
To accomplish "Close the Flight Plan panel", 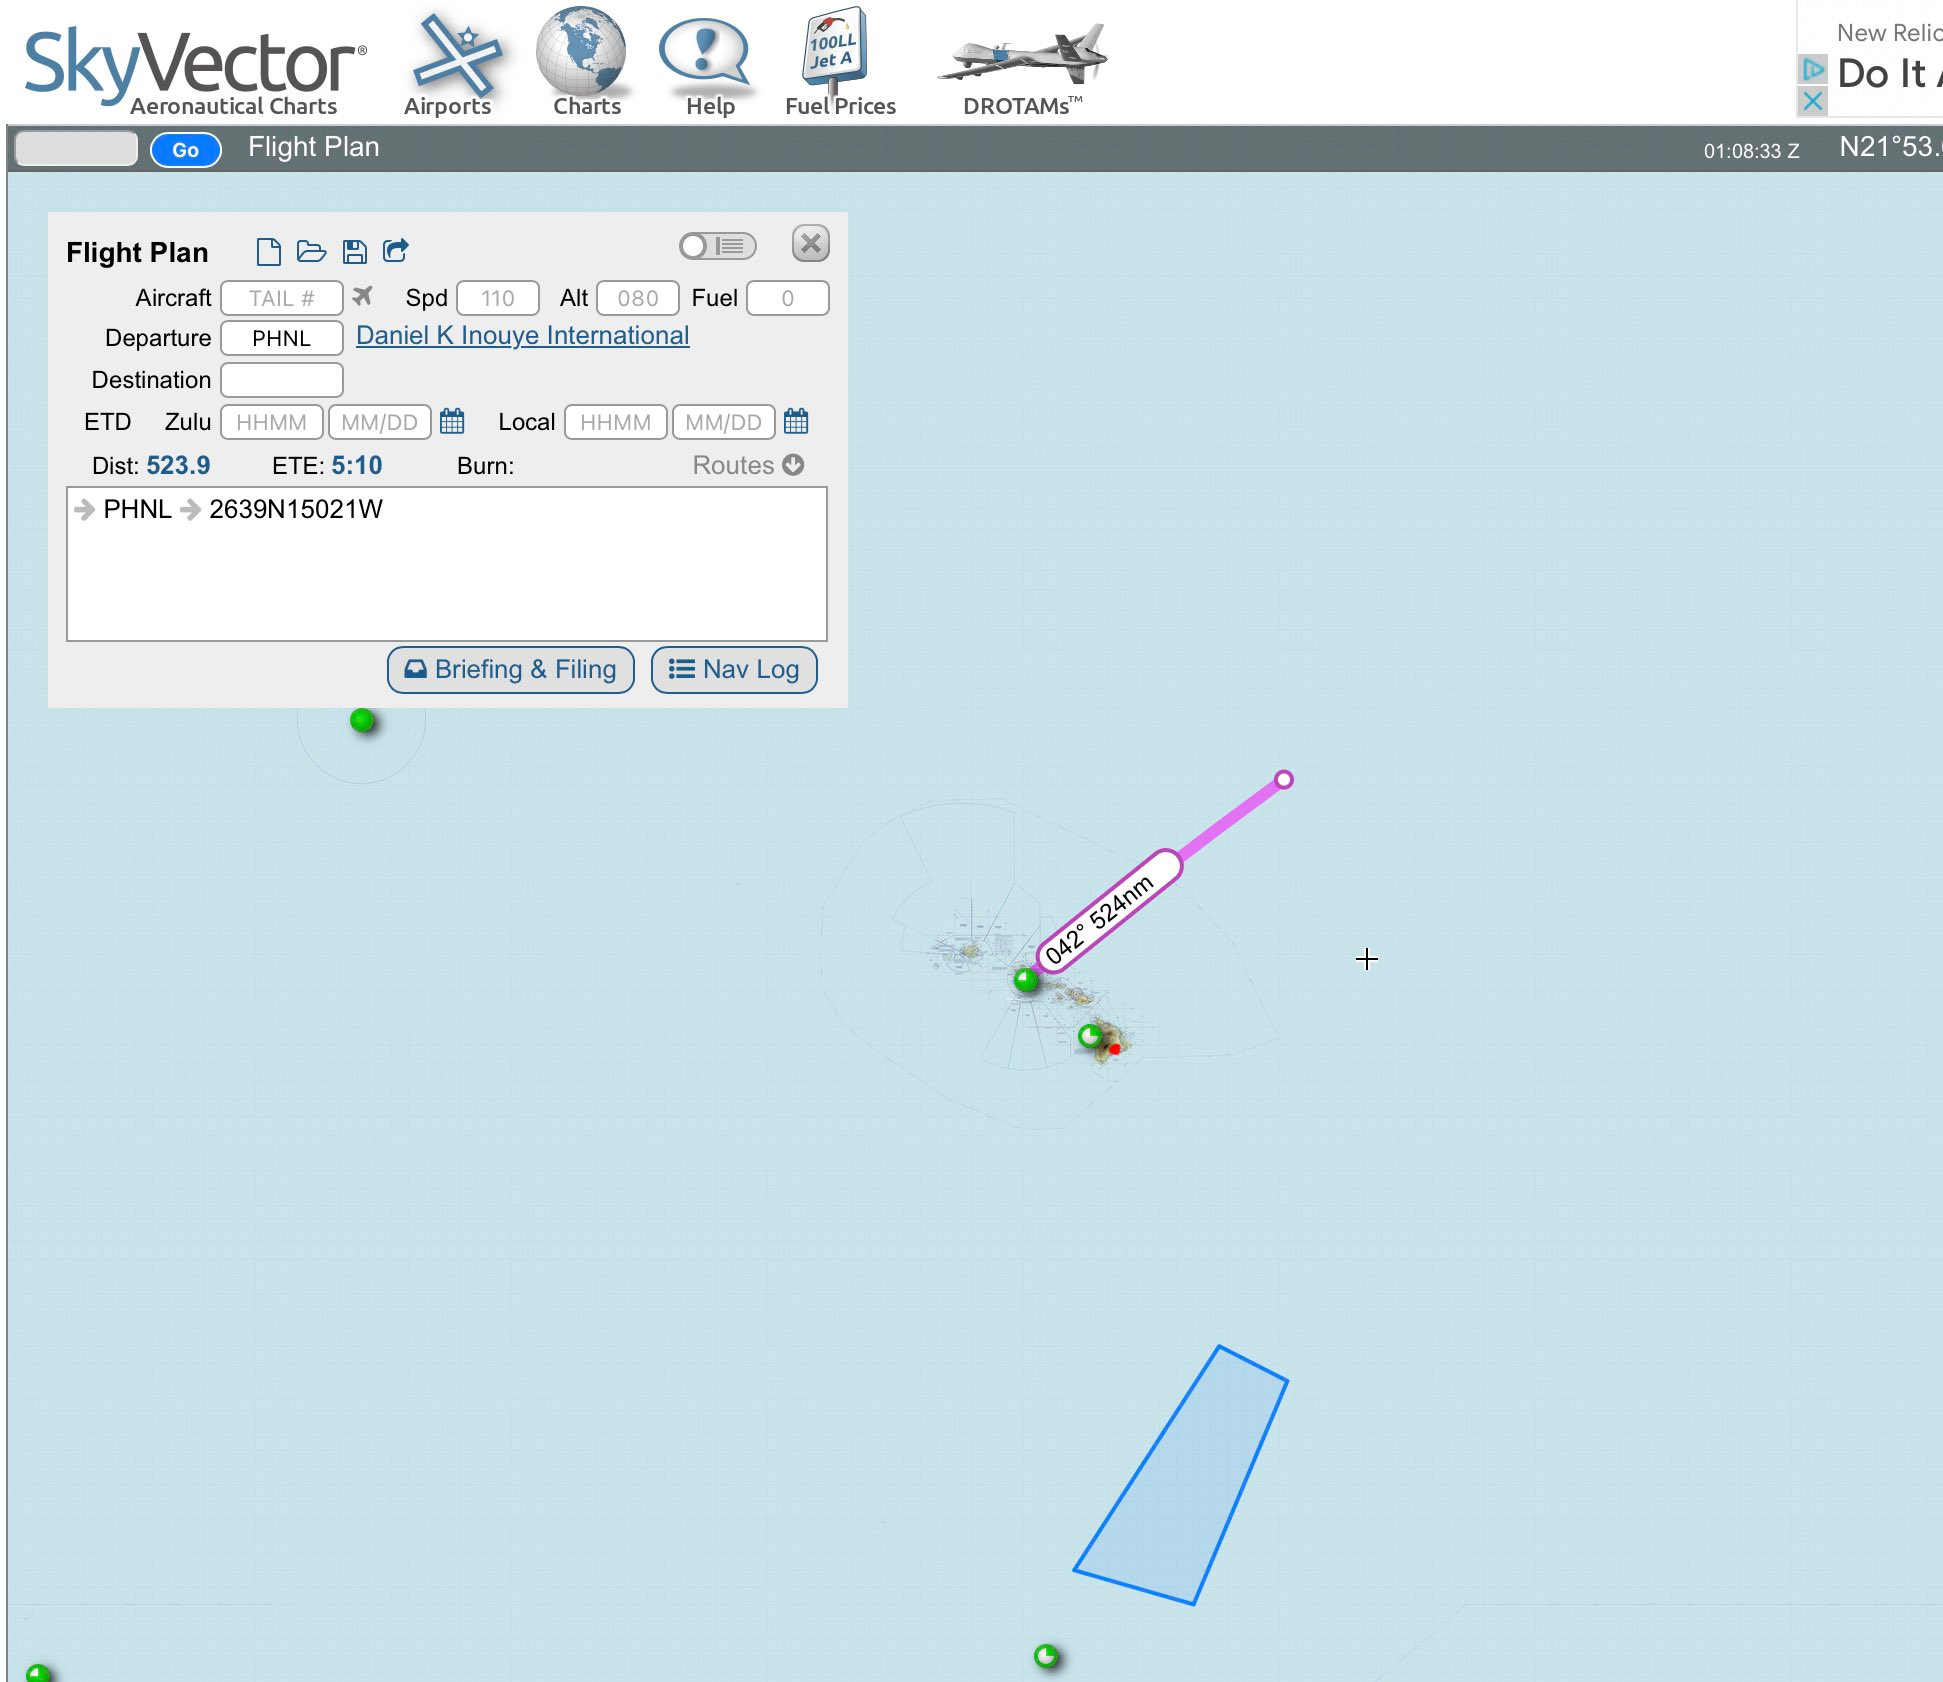I will [x=811, y=244].
